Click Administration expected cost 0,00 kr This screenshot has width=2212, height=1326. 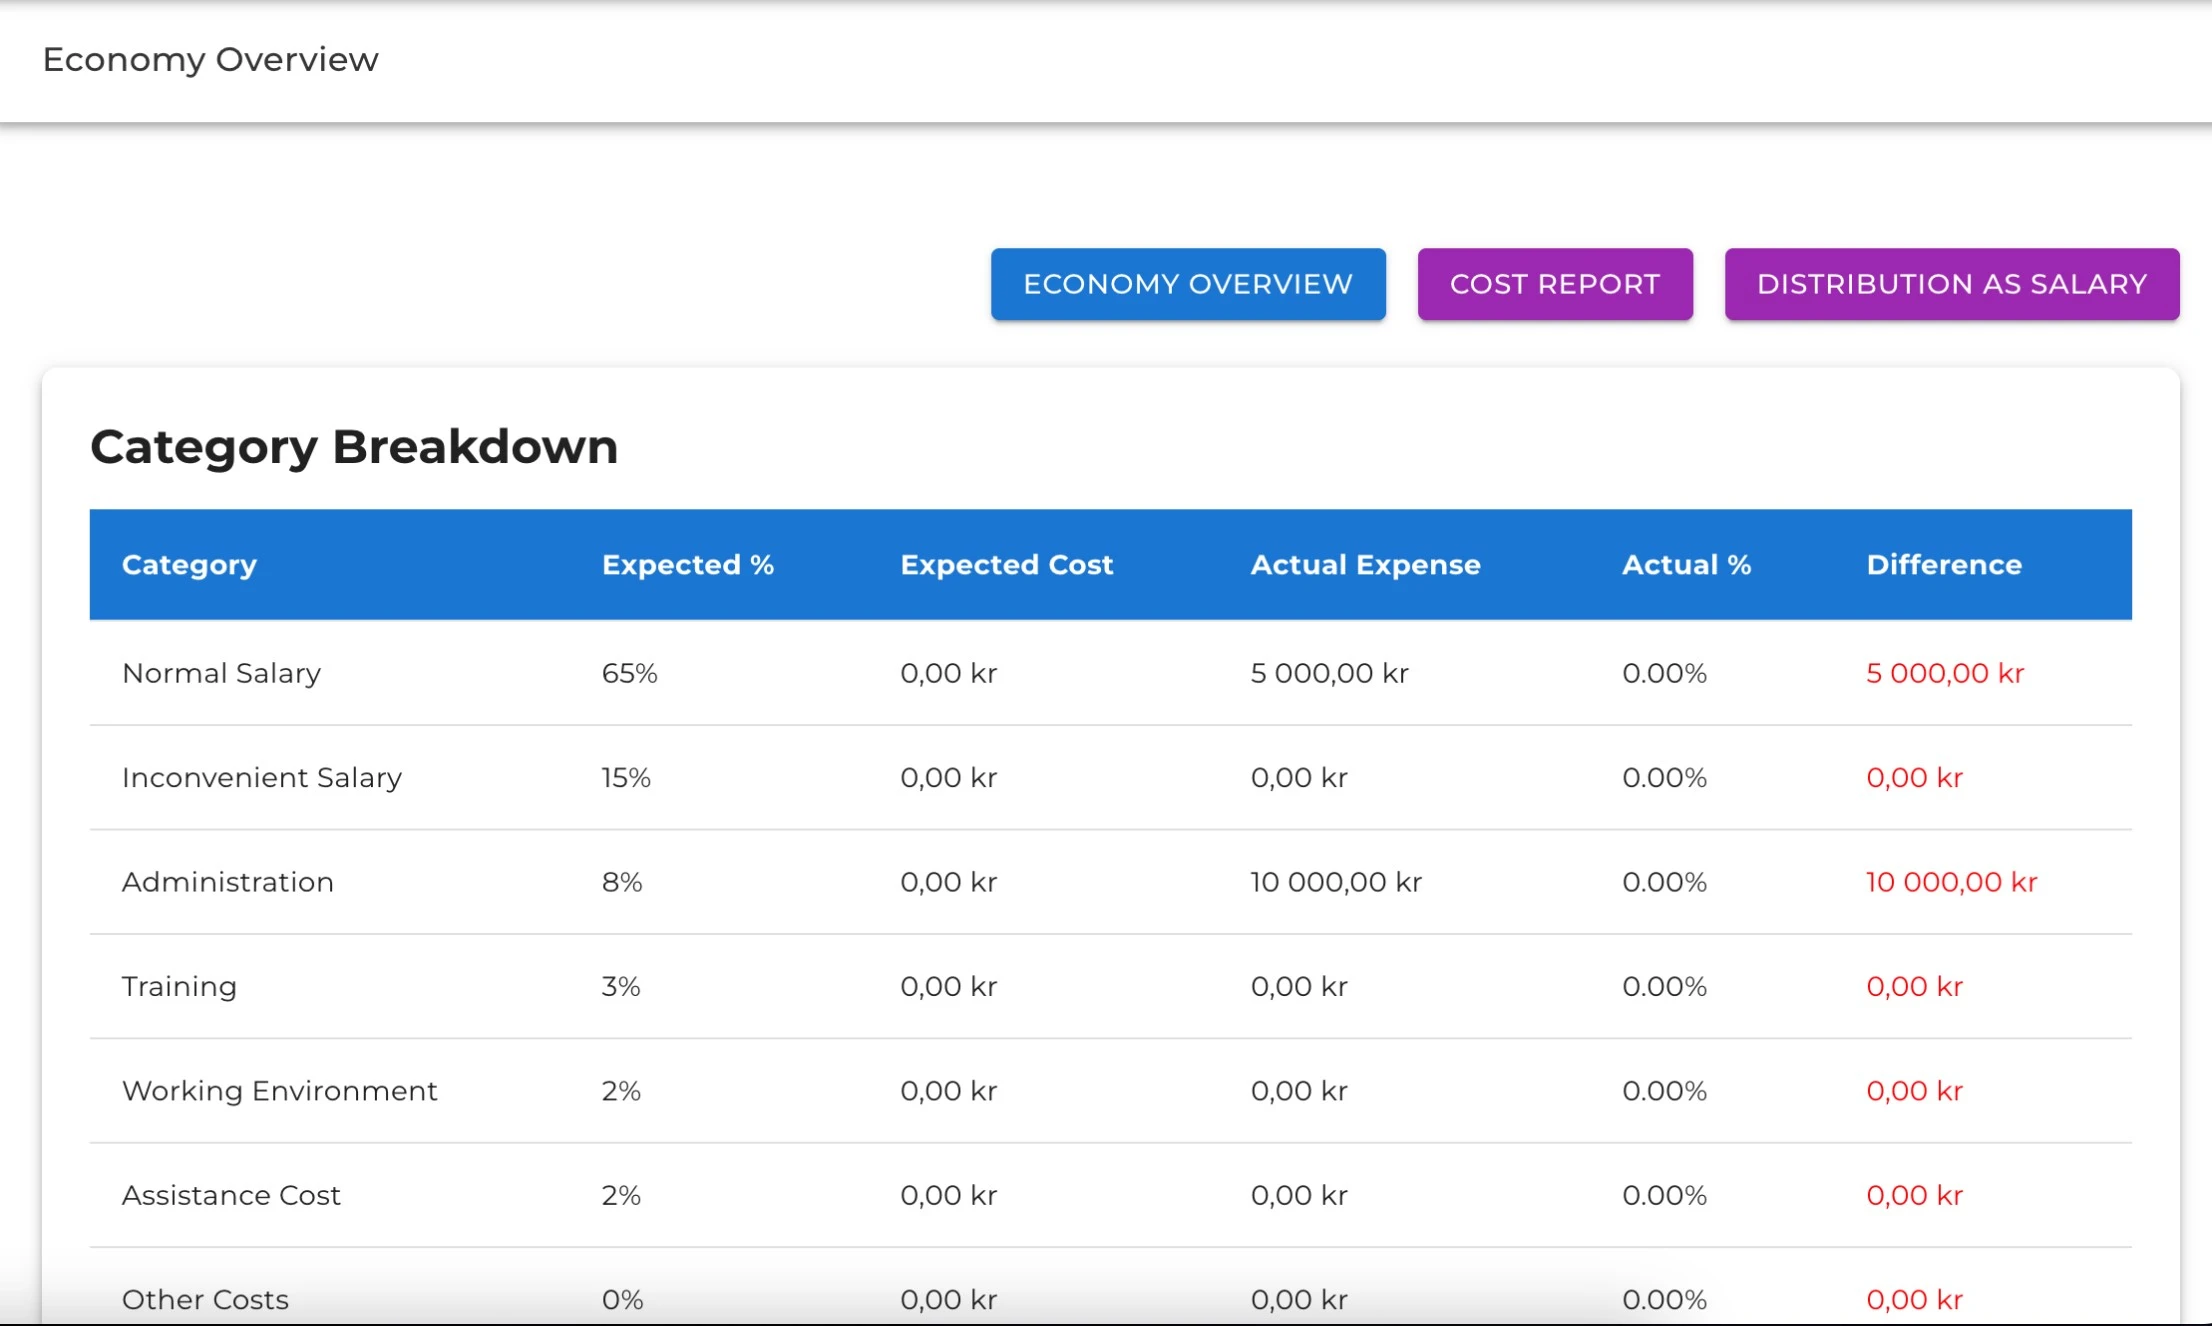(948, 882)
